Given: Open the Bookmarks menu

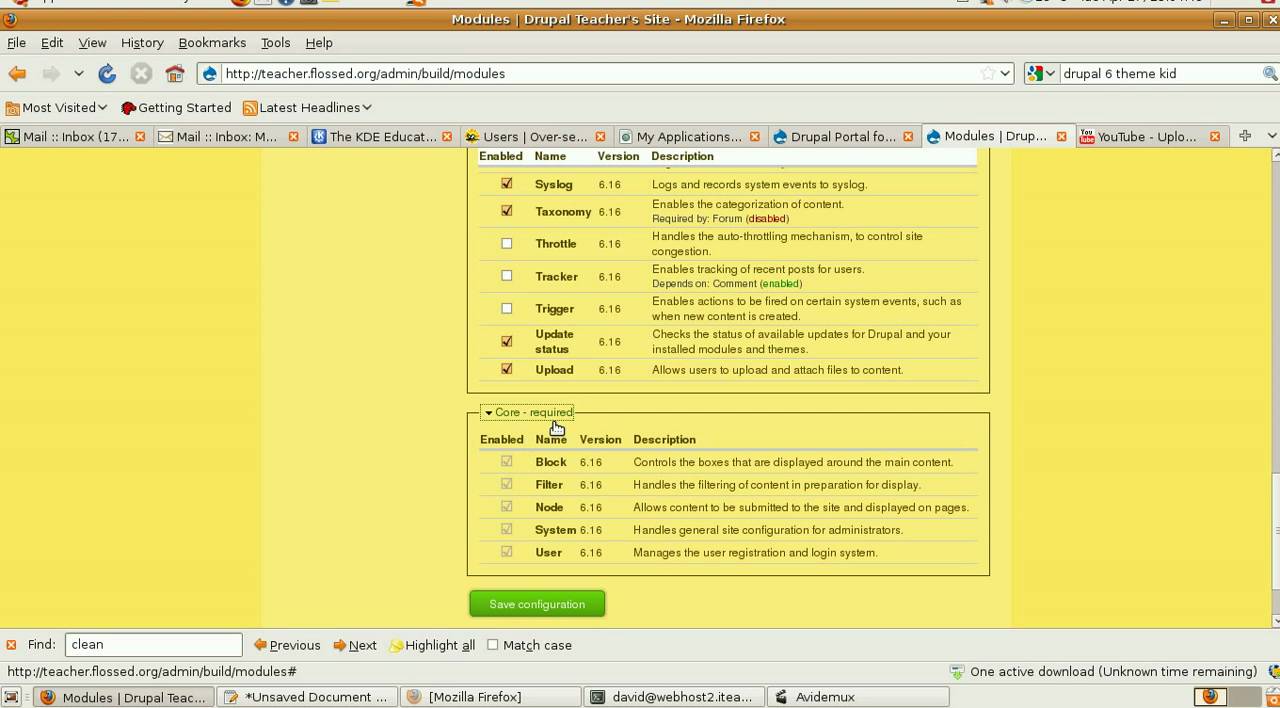Looking at the screenshot, I should click(x=212, y=43).
